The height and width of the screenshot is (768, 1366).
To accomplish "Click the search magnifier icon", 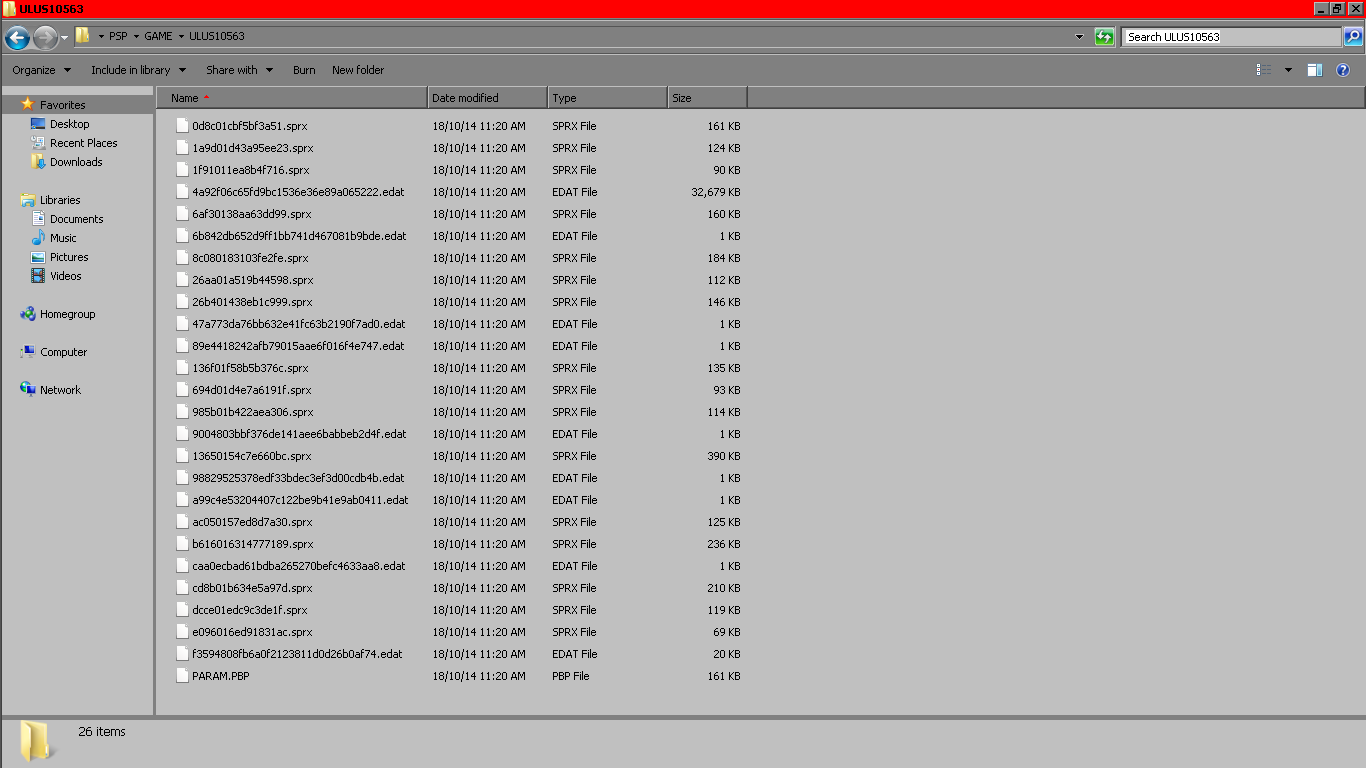I will [x=1352, y=37].
